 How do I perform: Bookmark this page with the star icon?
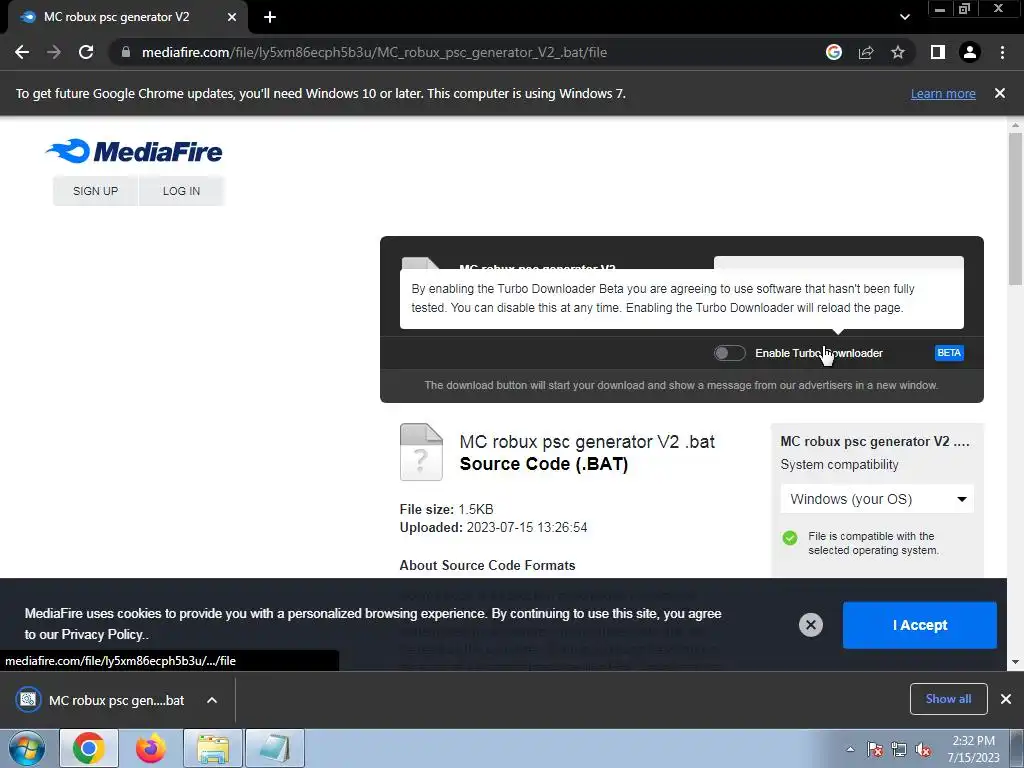click(898, 52)
